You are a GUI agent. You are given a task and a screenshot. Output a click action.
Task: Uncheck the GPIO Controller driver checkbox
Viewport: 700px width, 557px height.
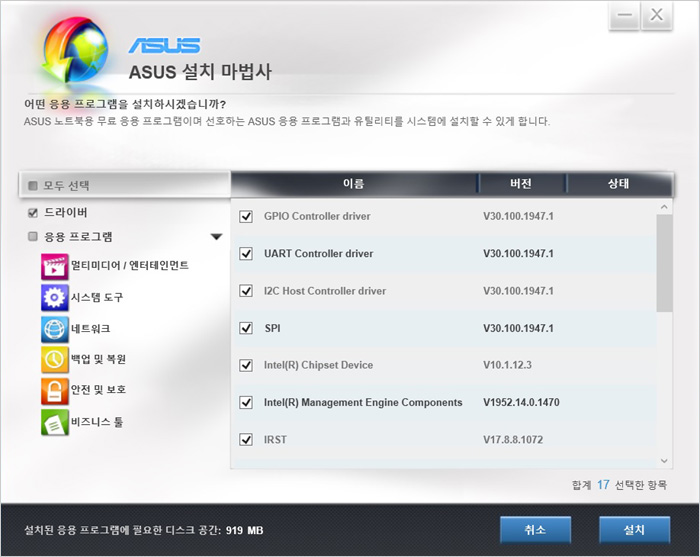(x=246, y=216)
